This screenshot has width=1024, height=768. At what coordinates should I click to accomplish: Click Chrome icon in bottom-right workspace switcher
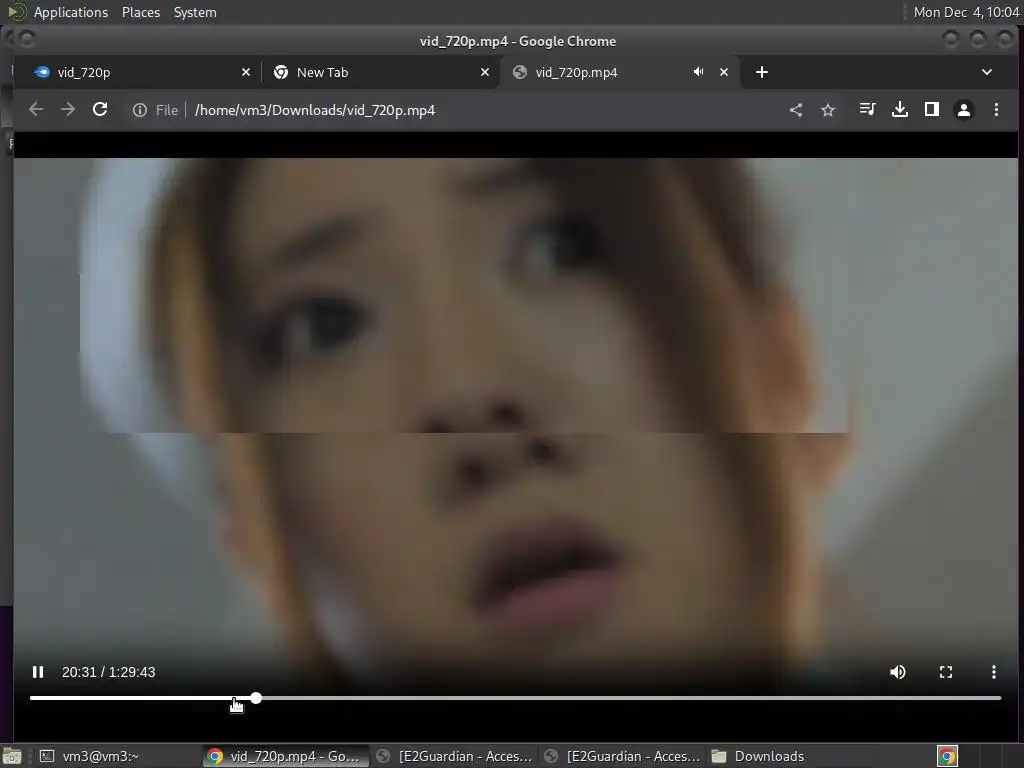[x=947, y=756]
